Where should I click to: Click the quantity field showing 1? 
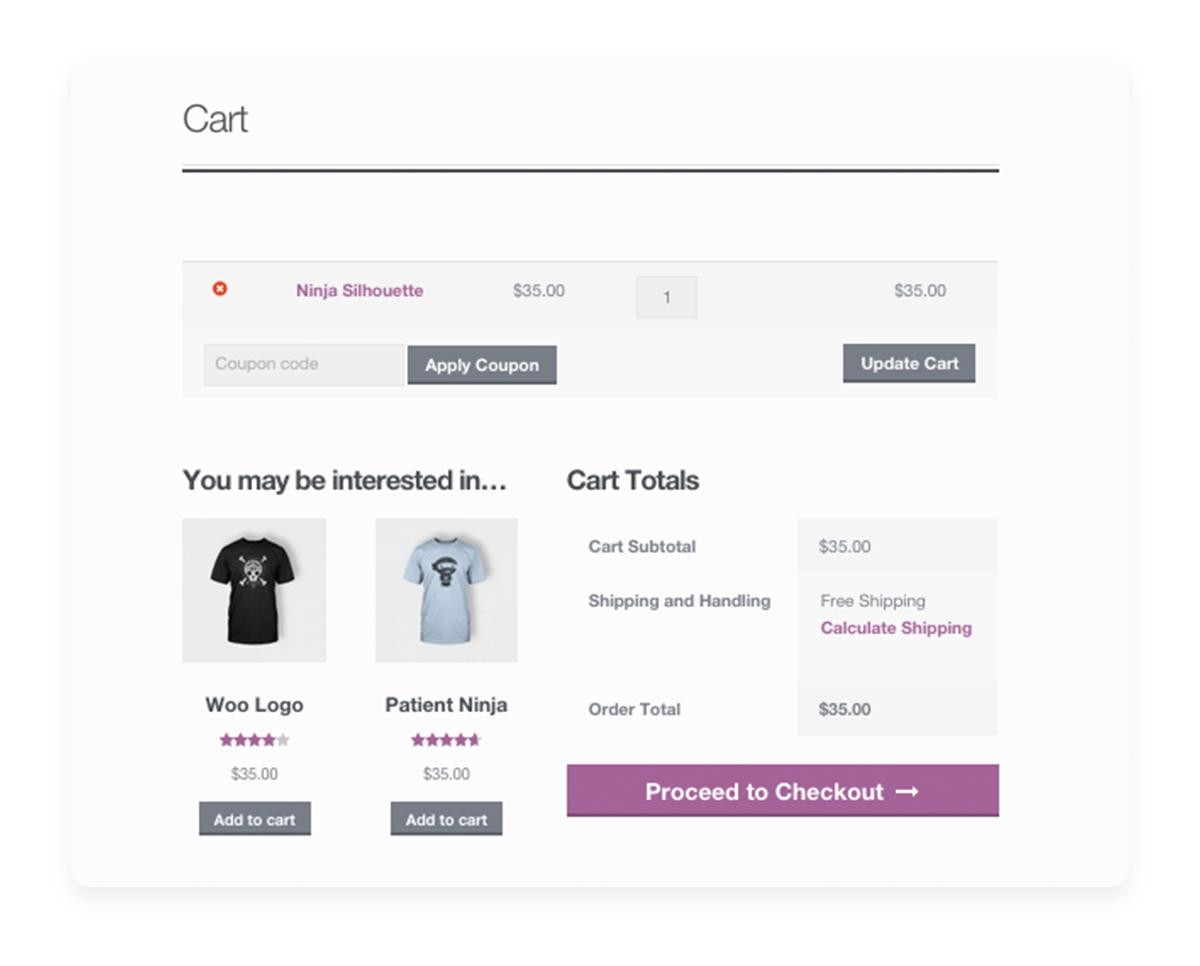pyautogui.click(x=667, y=297)
